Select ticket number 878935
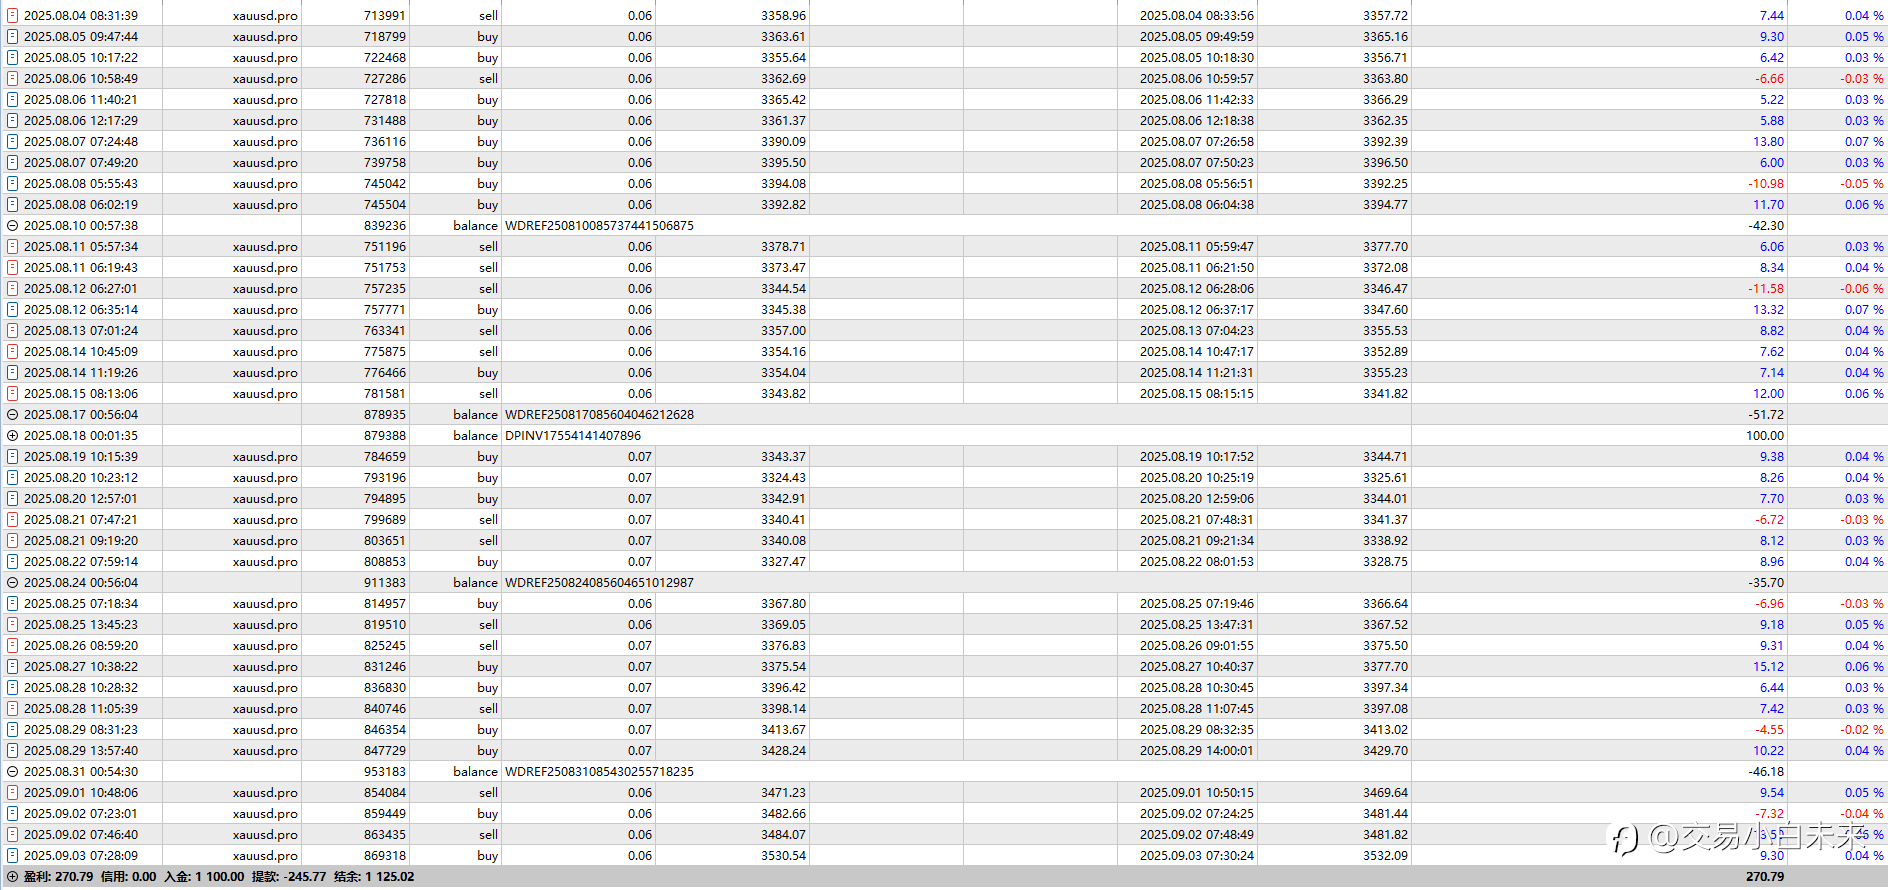Image resolution: width=1888 pixels, height=890 pixels. (384, 414)
